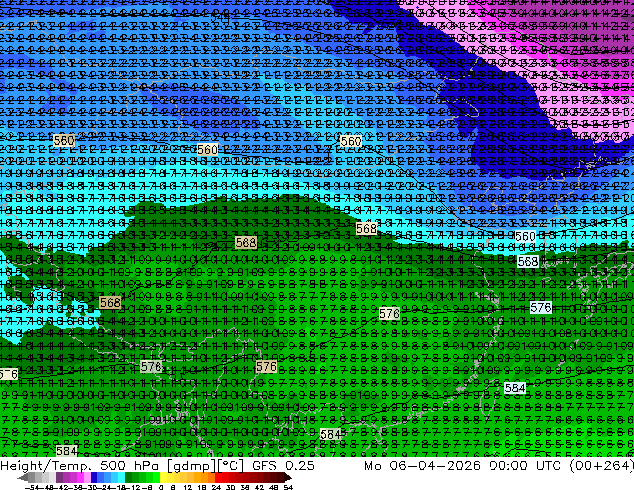The height and width of the screenshot is (490, 634).
Task: Click the cyan swatch on the temperature scale
Action: click(x=121, y=477)
